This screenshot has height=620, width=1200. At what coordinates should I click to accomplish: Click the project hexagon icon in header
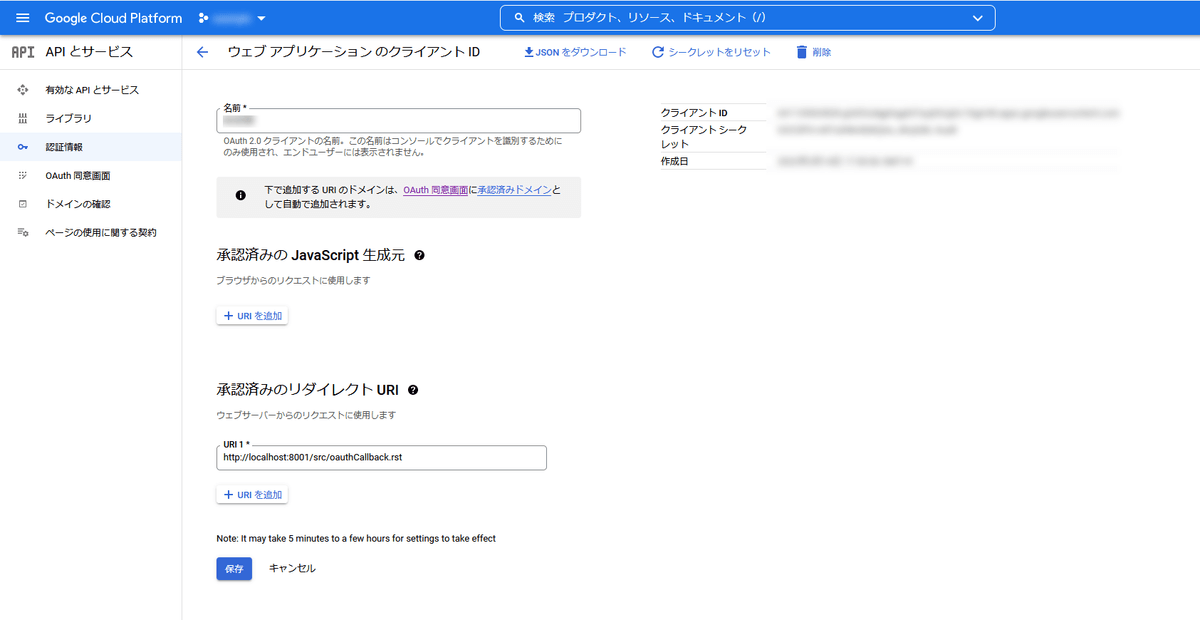tap(203, 18)
